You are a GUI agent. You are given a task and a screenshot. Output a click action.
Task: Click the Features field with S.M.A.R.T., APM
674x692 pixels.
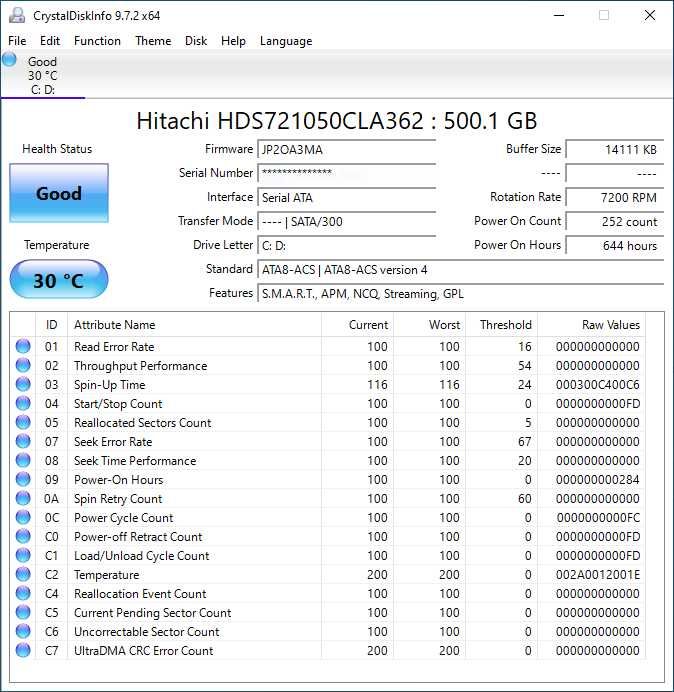point(461,293)
